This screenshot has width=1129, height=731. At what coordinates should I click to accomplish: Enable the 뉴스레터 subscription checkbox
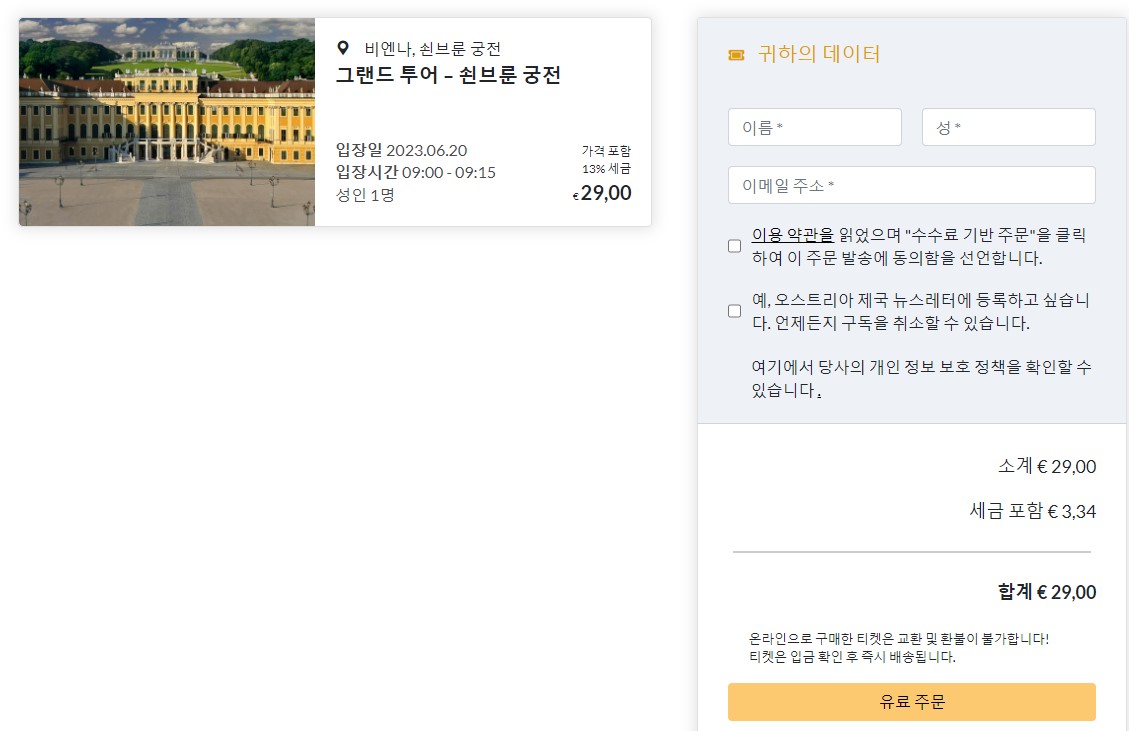coord(734,311)
